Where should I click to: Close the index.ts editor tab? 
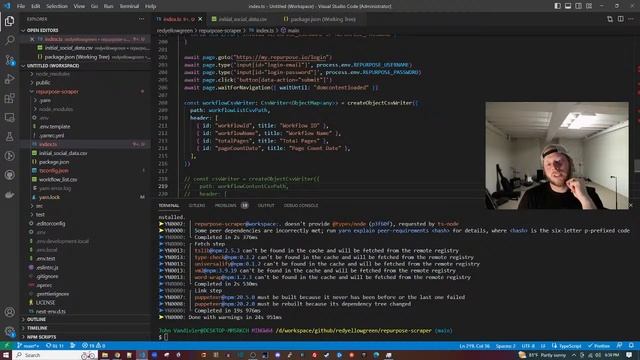coord(200,19)
